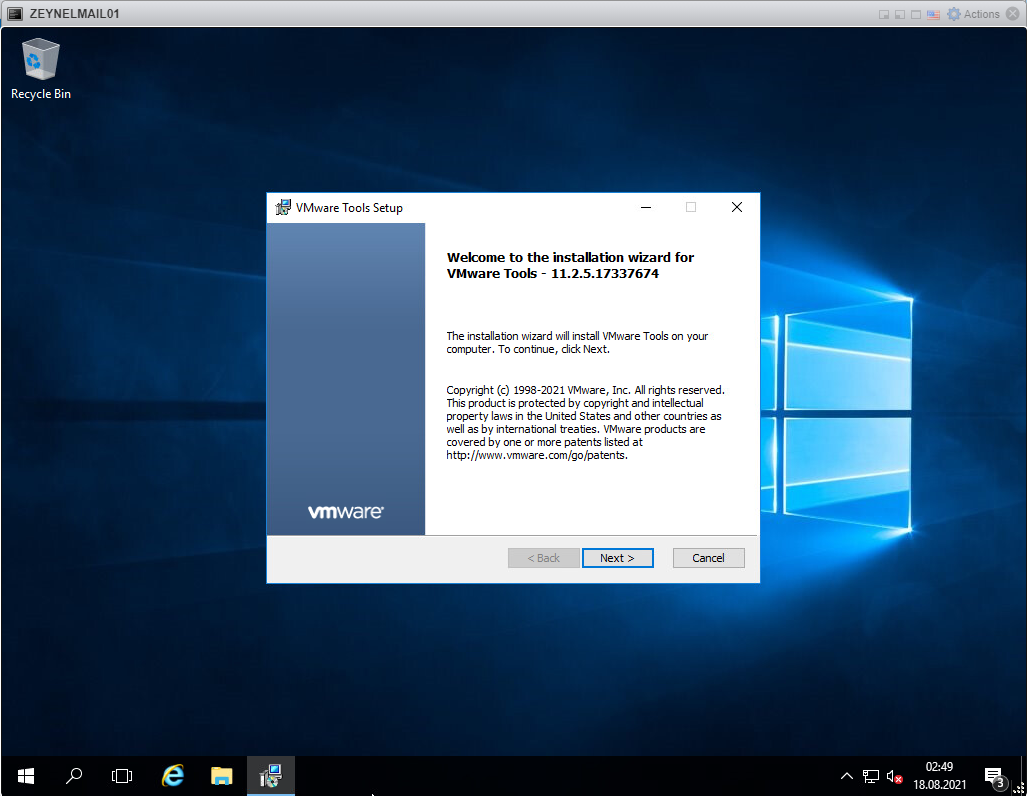
Task: Close the VMware Tools Setup dialog
Action: (x=737, y=208)
